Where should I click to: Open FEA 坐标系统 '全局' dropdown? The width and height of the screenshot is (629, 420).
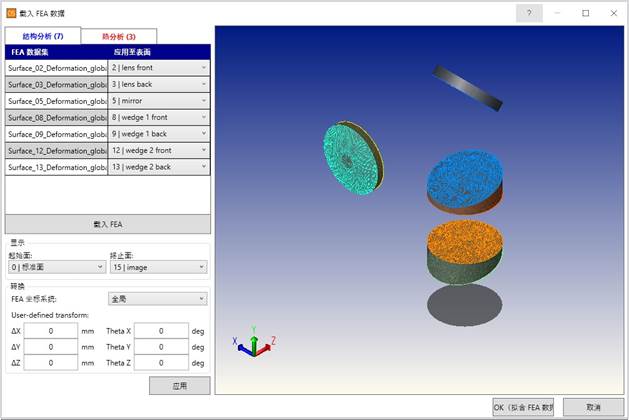pyautogui.click(x=158, y=298)
